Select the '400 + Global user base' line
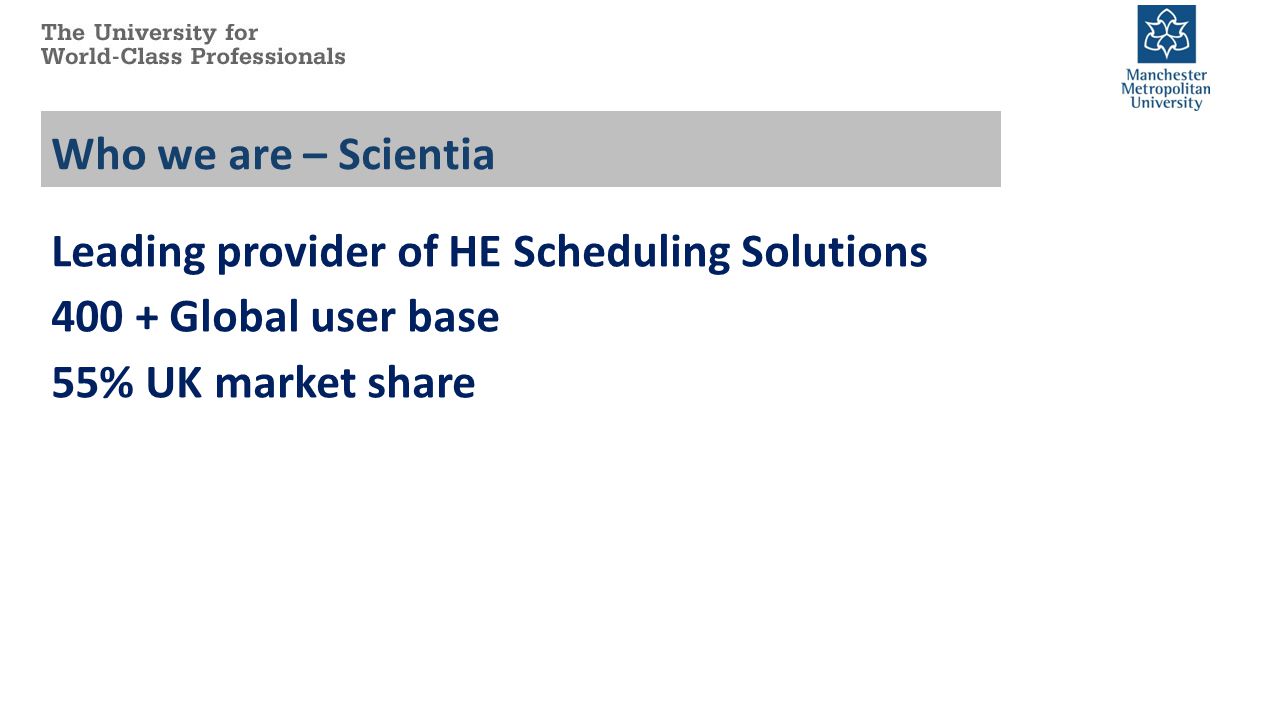 (x=275, y=317)
